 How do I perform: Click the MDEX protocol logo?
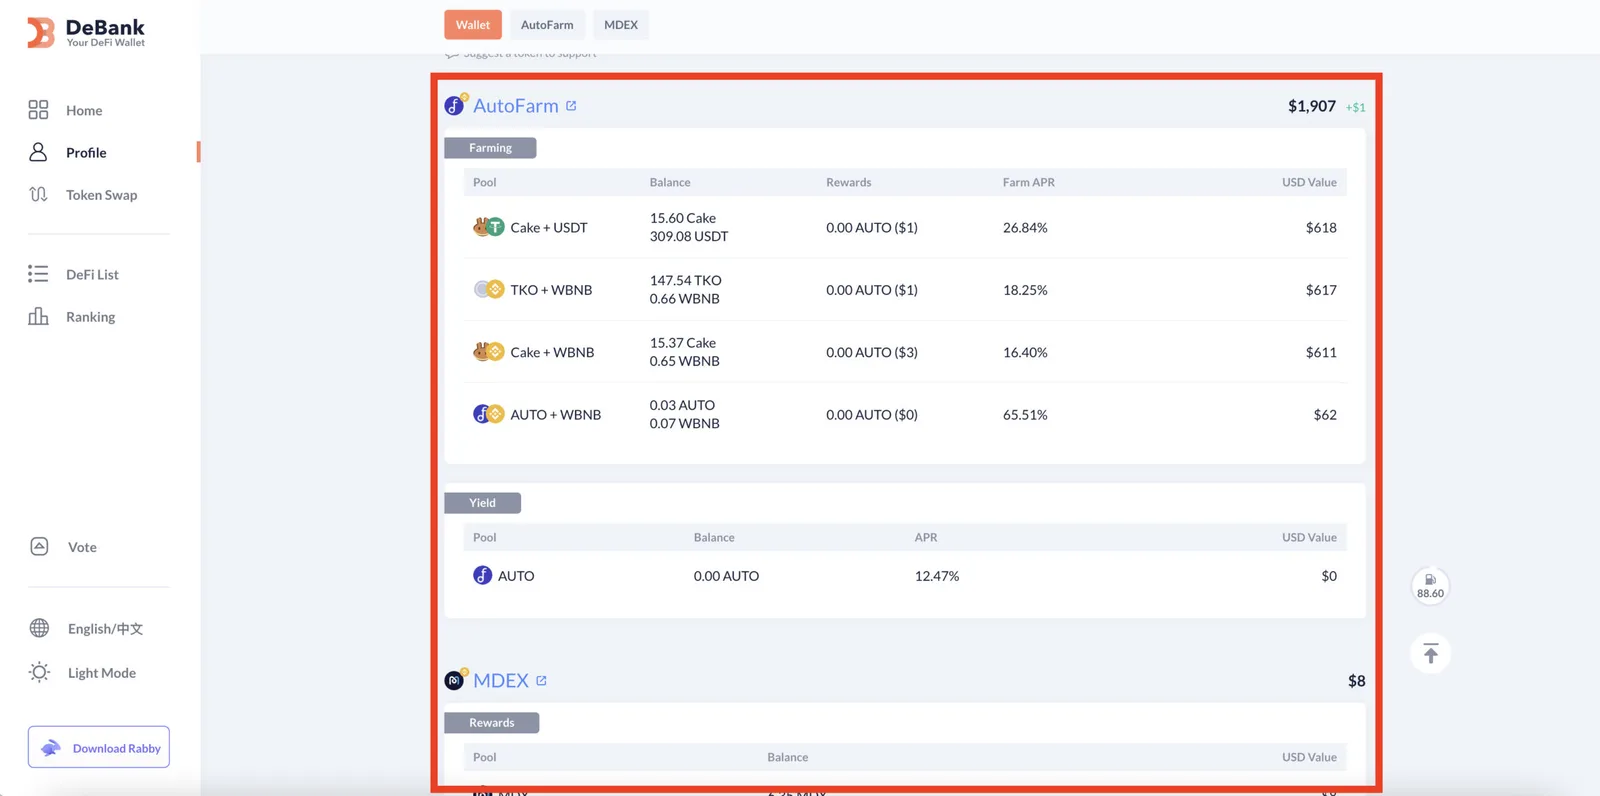tap(455, 680)
